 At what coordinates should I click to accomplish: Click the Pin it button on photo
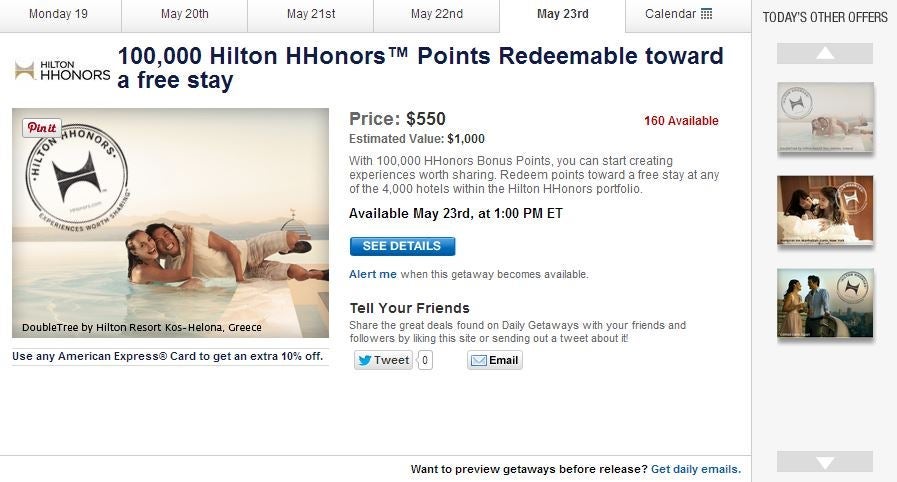[x=42, y=128]
